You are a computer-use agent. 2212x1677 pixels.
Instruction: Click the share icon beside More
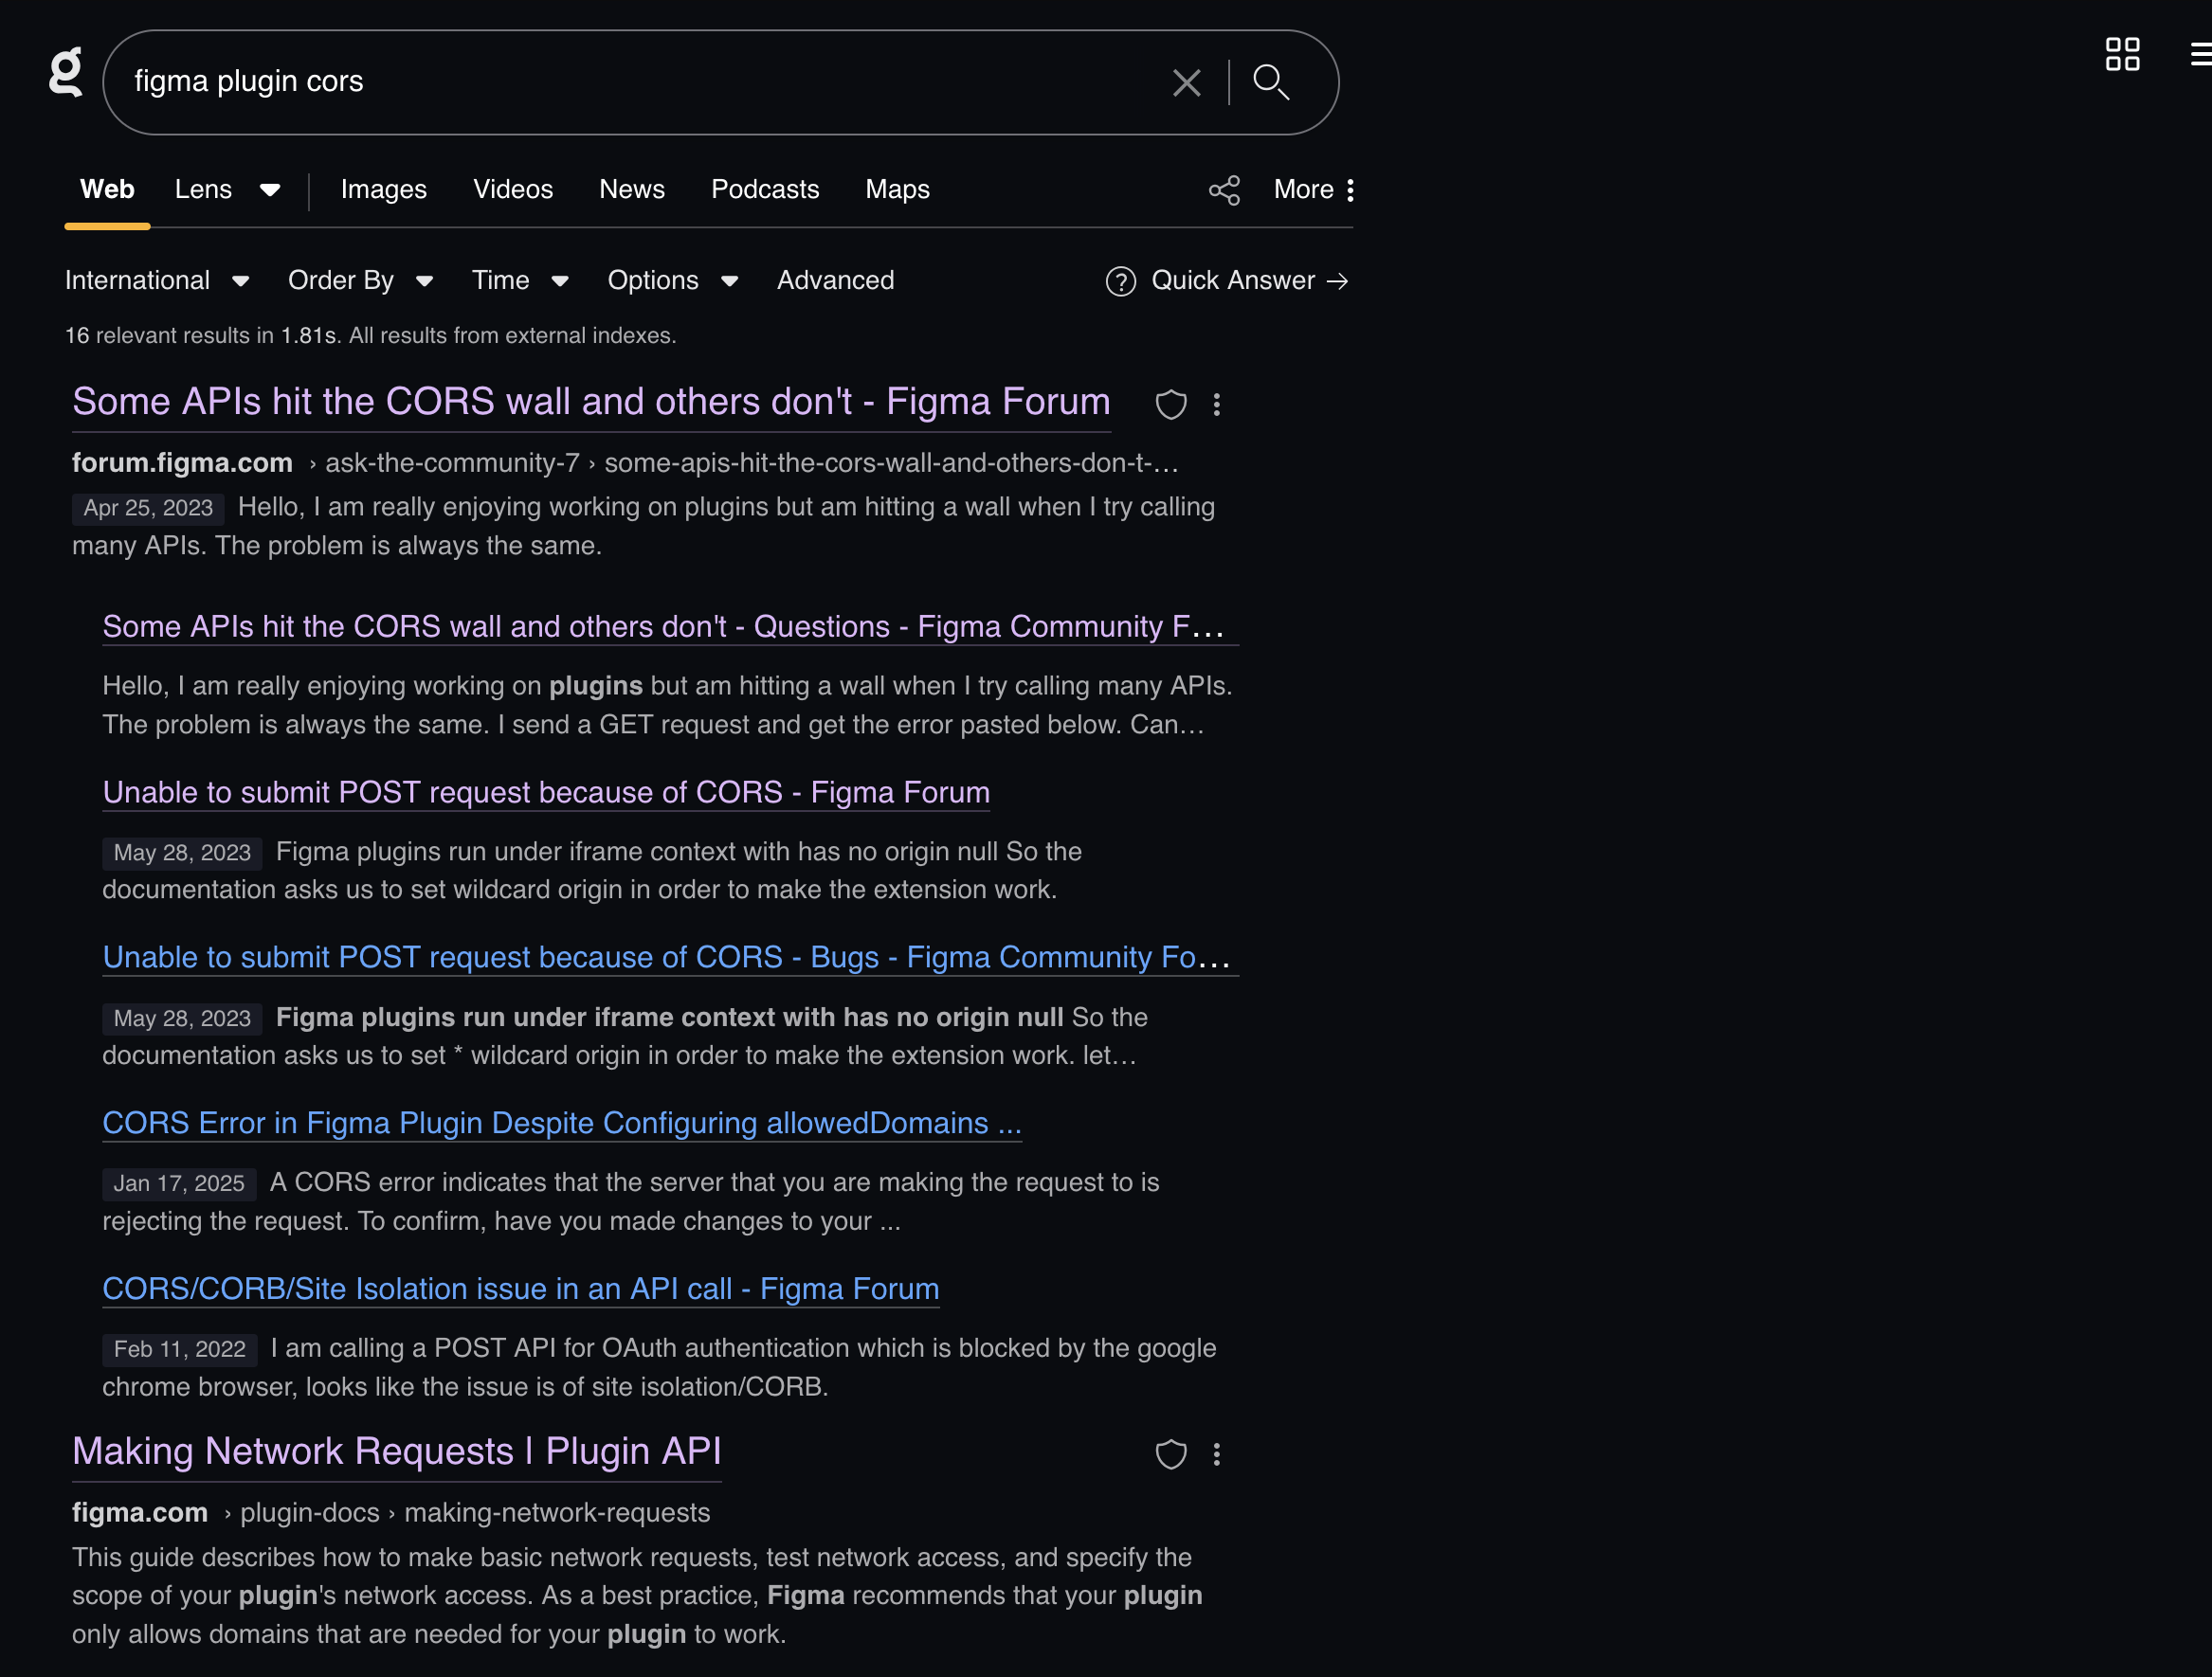pyautogui.click(x=1224, y=190)
